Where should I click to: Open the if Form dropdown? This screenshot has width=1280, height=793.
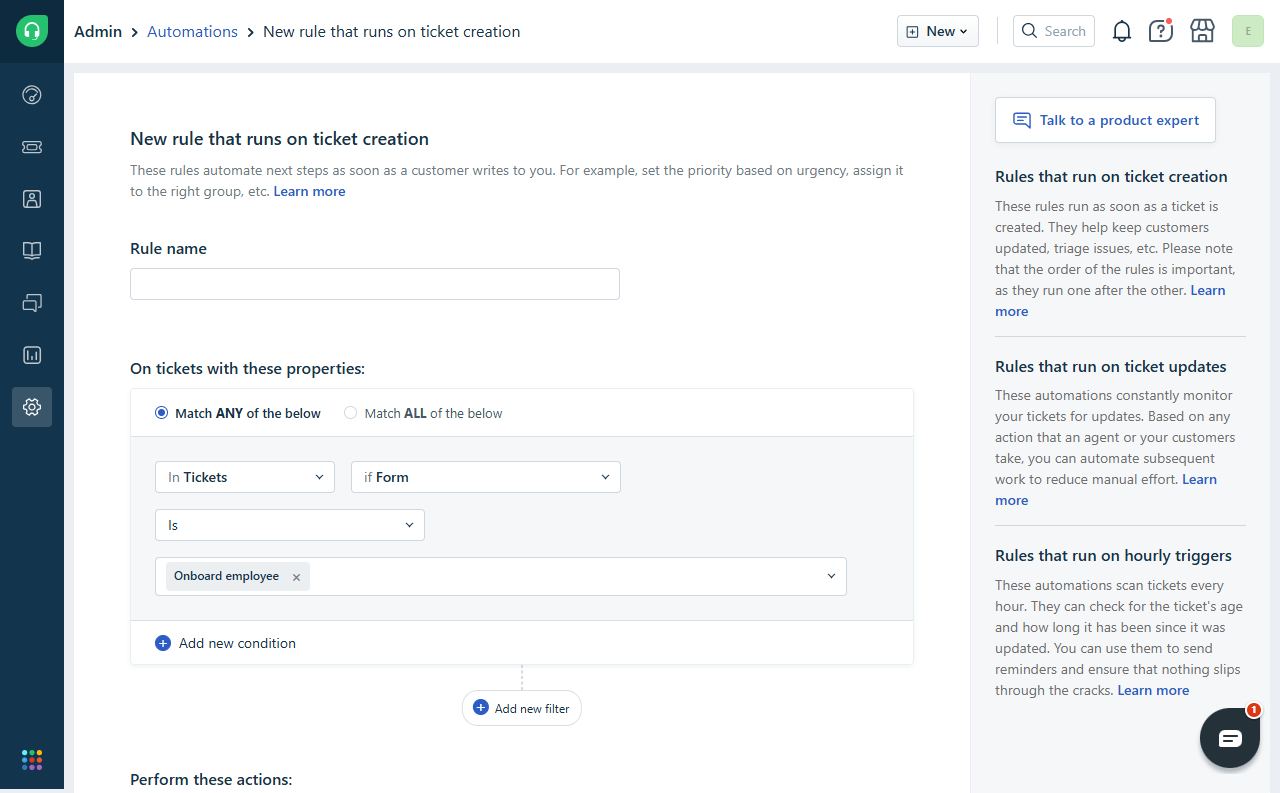486,477
